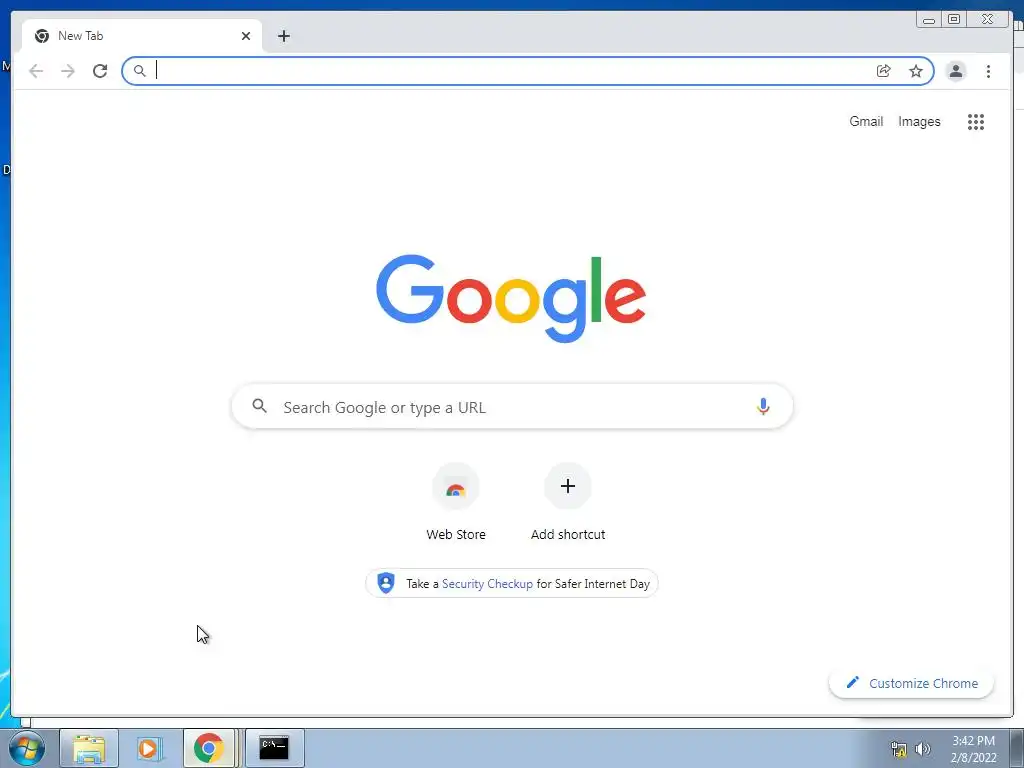The height and width of the screenshot is (768, 1024).
Task: Open the Chrome three-dot menu
Action: 988,71
